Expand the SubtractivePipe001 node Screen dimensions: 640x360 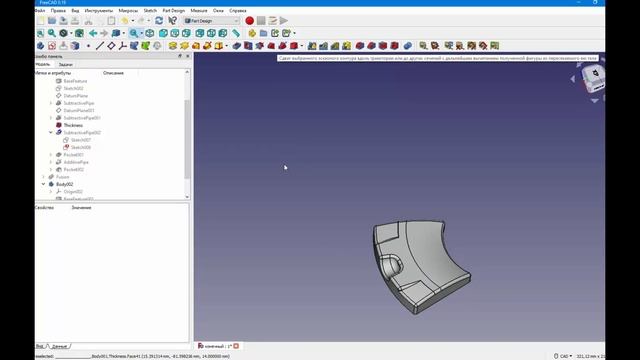(x=51, y=118)
